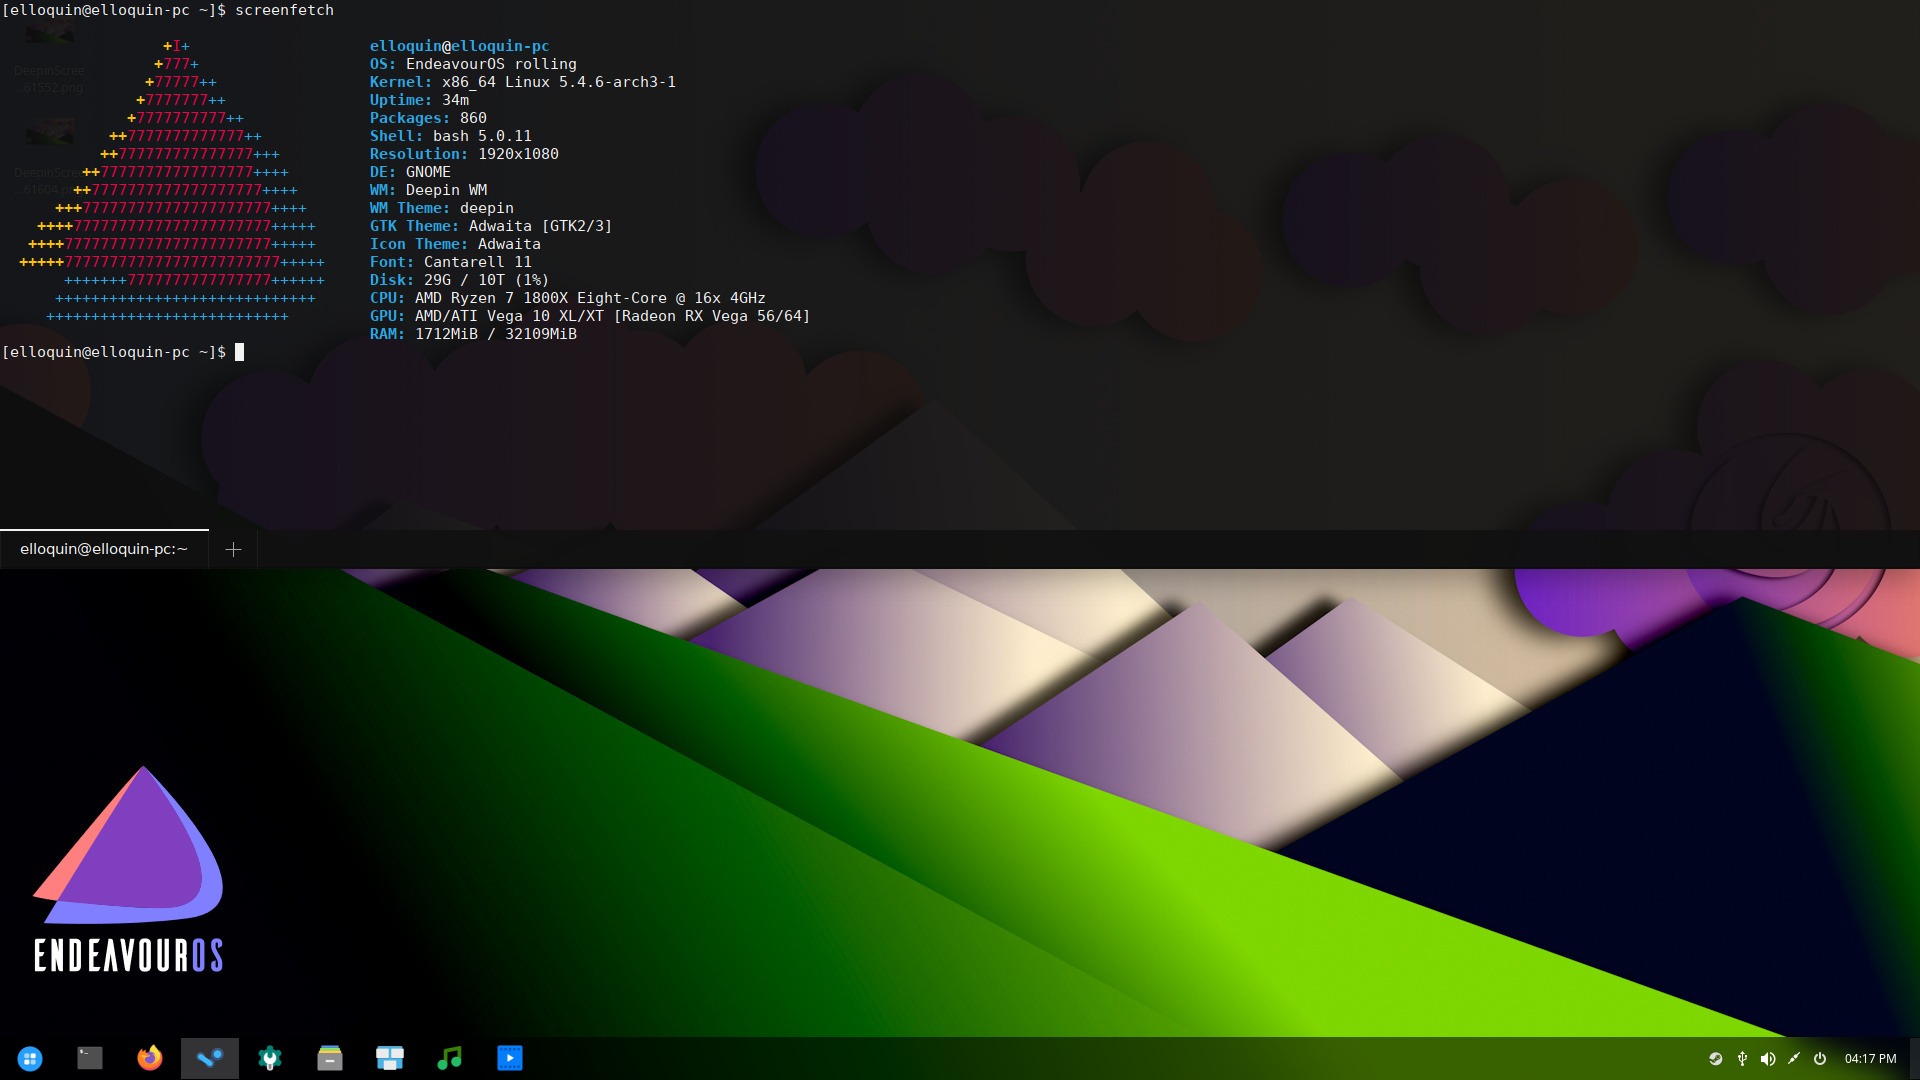Click the 'Icon Theme: Adwaita' line
The image size is (1920, 1080).
pyautogui.click(x=455, y=244)
